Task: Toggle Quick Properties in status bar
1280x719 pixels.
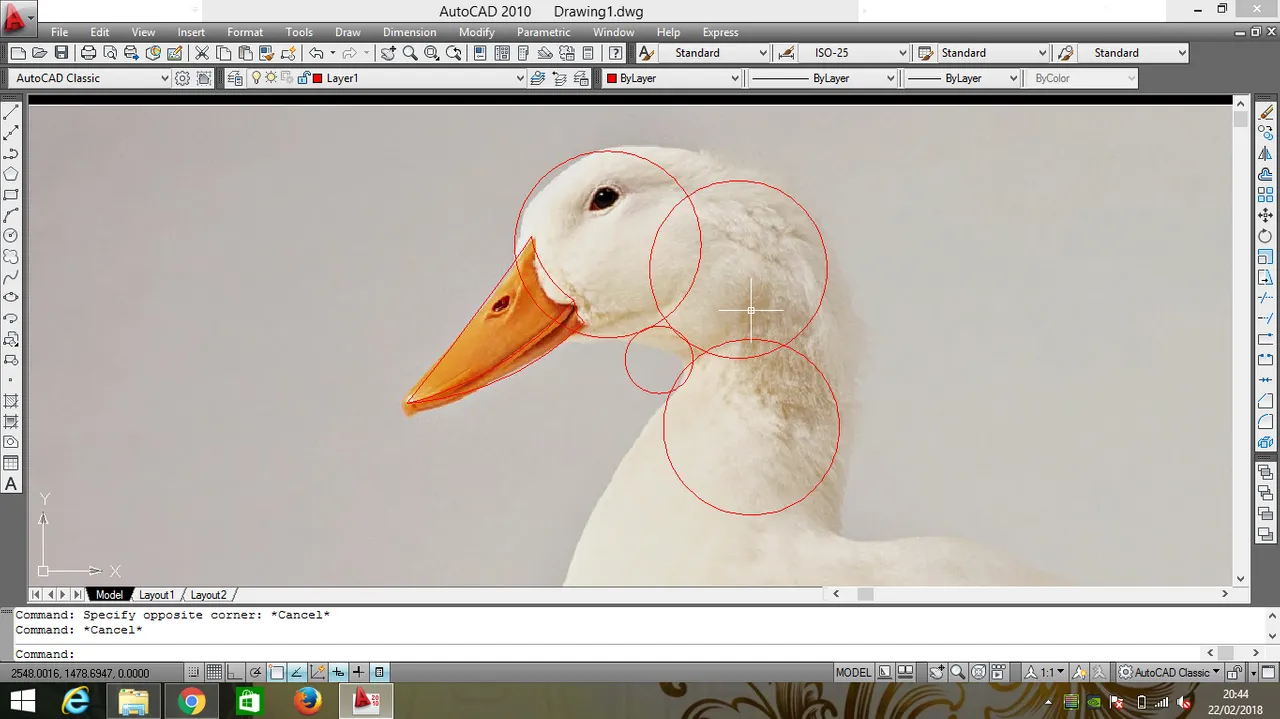Action: click(380, 673)
